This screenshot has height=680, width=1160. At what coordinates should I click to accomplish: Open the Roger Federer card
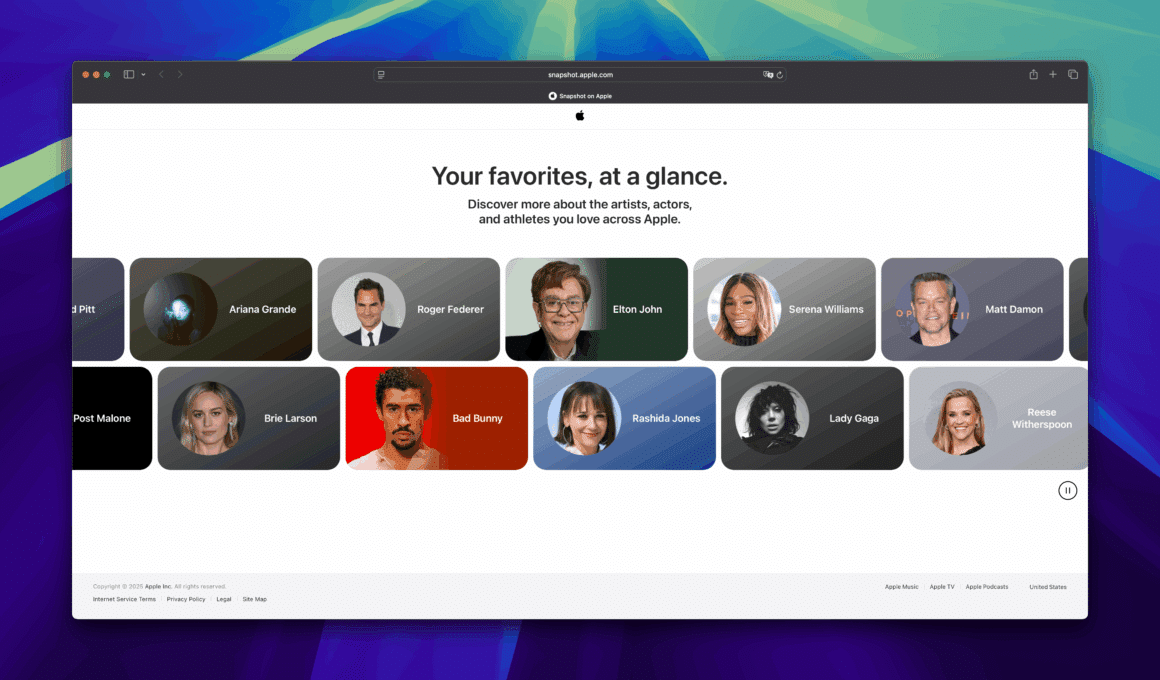point(408,309)
